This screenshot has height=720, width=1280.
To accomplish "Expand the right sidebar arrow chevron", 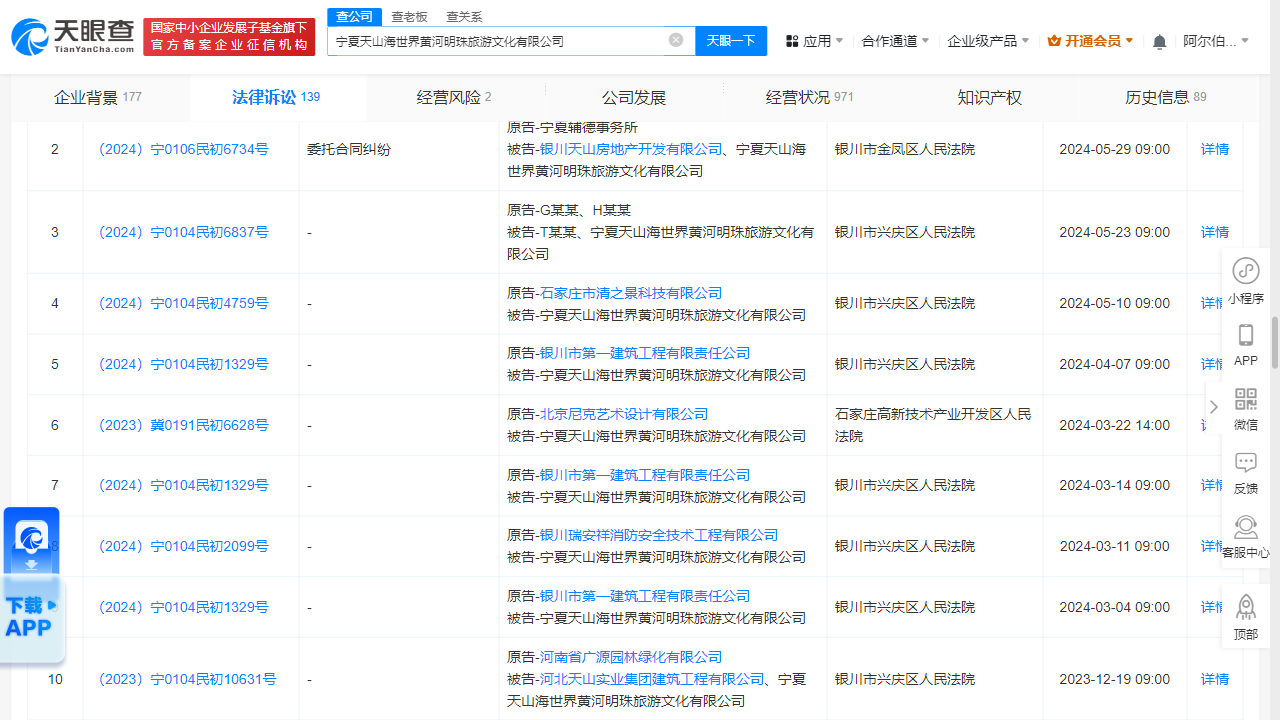I will 1214,407.
